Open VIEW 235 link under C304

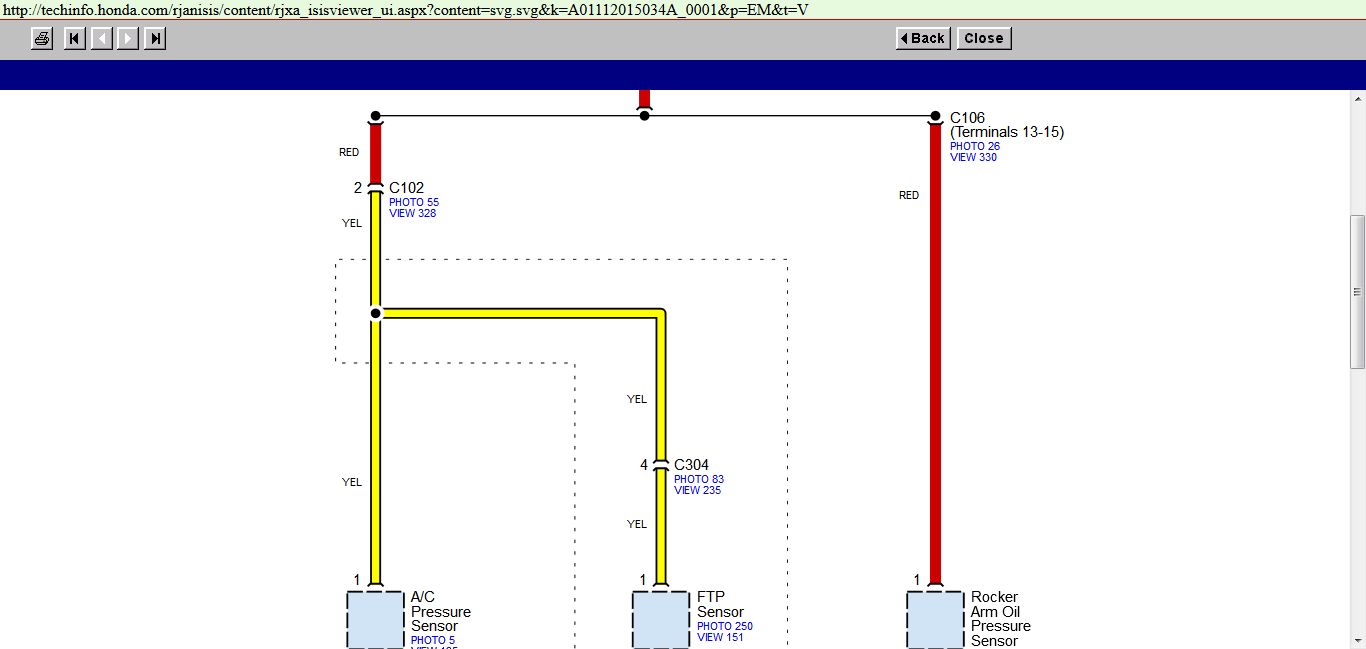click(x=697, y=490)
